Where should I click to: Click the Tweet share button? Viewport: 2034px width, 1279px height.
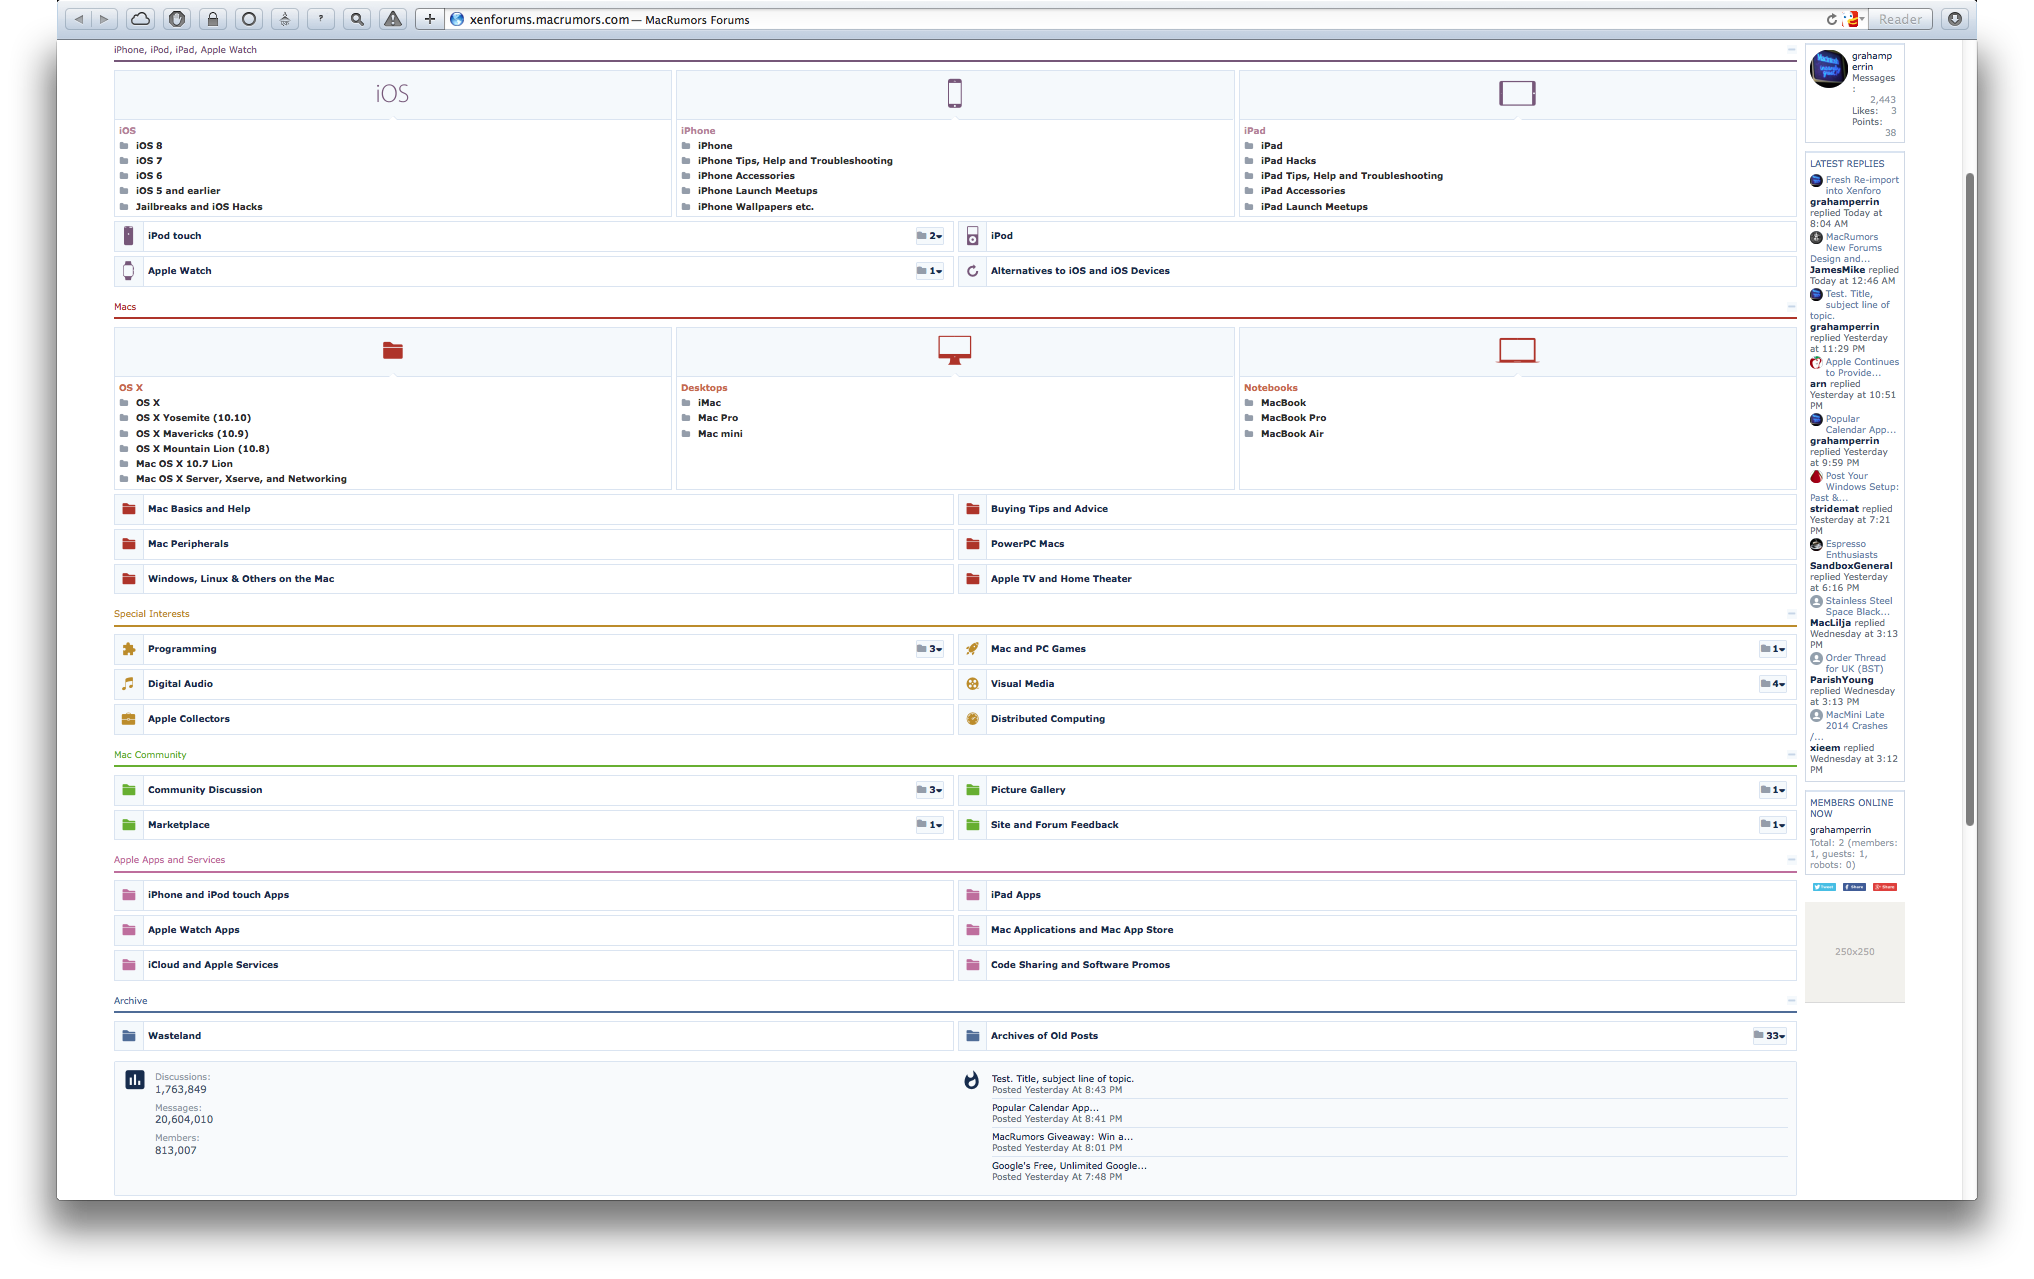pos(1824,887)
